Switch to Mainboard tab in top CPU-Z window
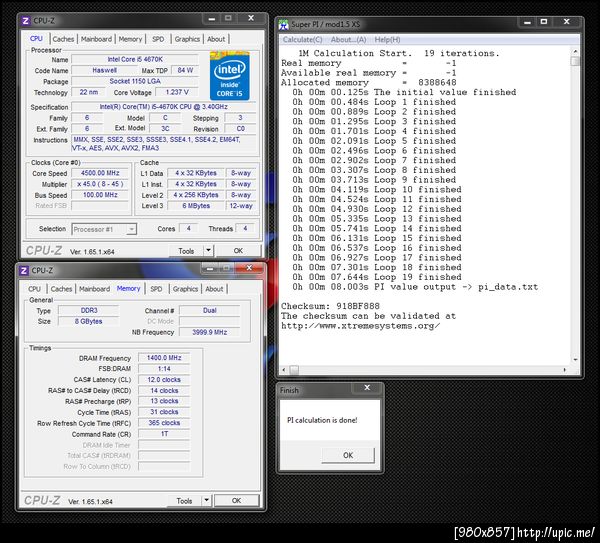600x543 pixels. (x=96, y=39)
